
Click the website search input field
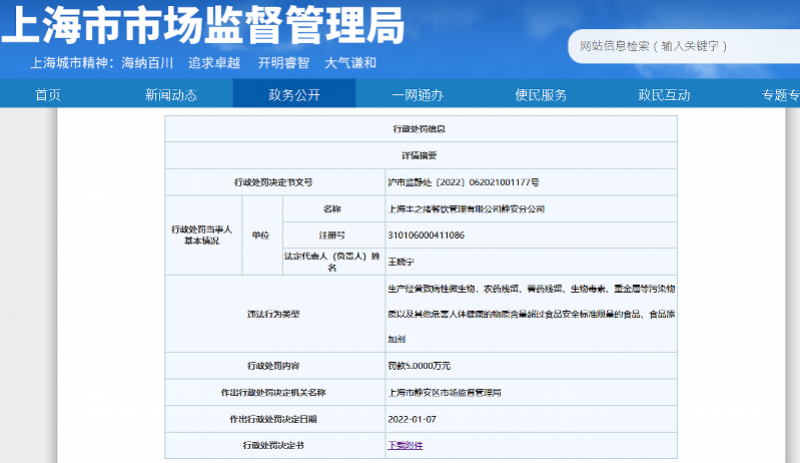[684, 46]
